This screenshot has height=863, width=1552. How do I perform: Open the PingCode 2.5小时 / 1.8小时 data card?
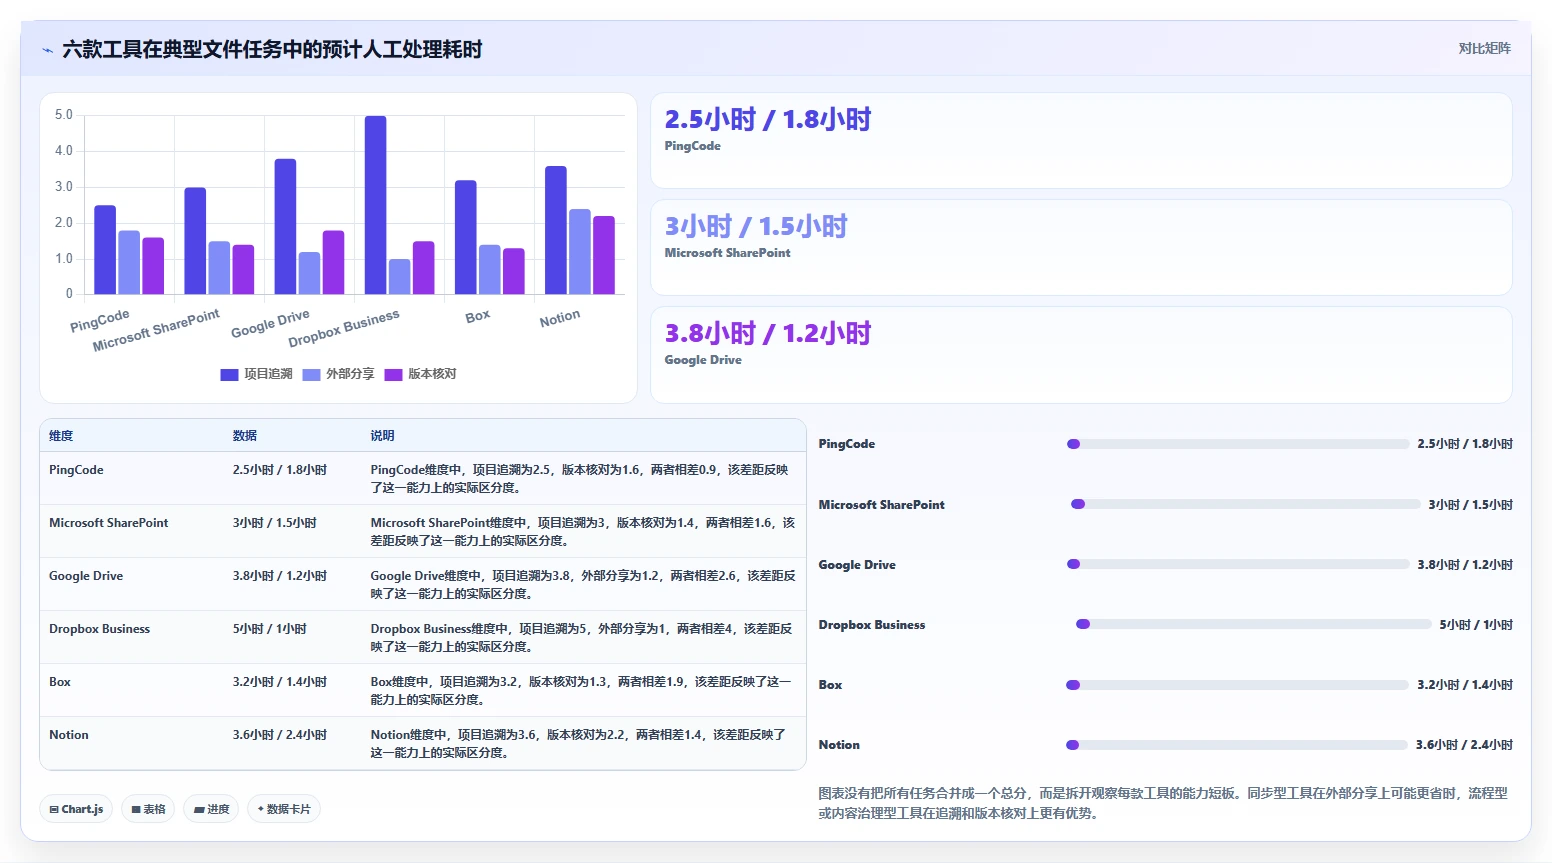[1081, 141]
